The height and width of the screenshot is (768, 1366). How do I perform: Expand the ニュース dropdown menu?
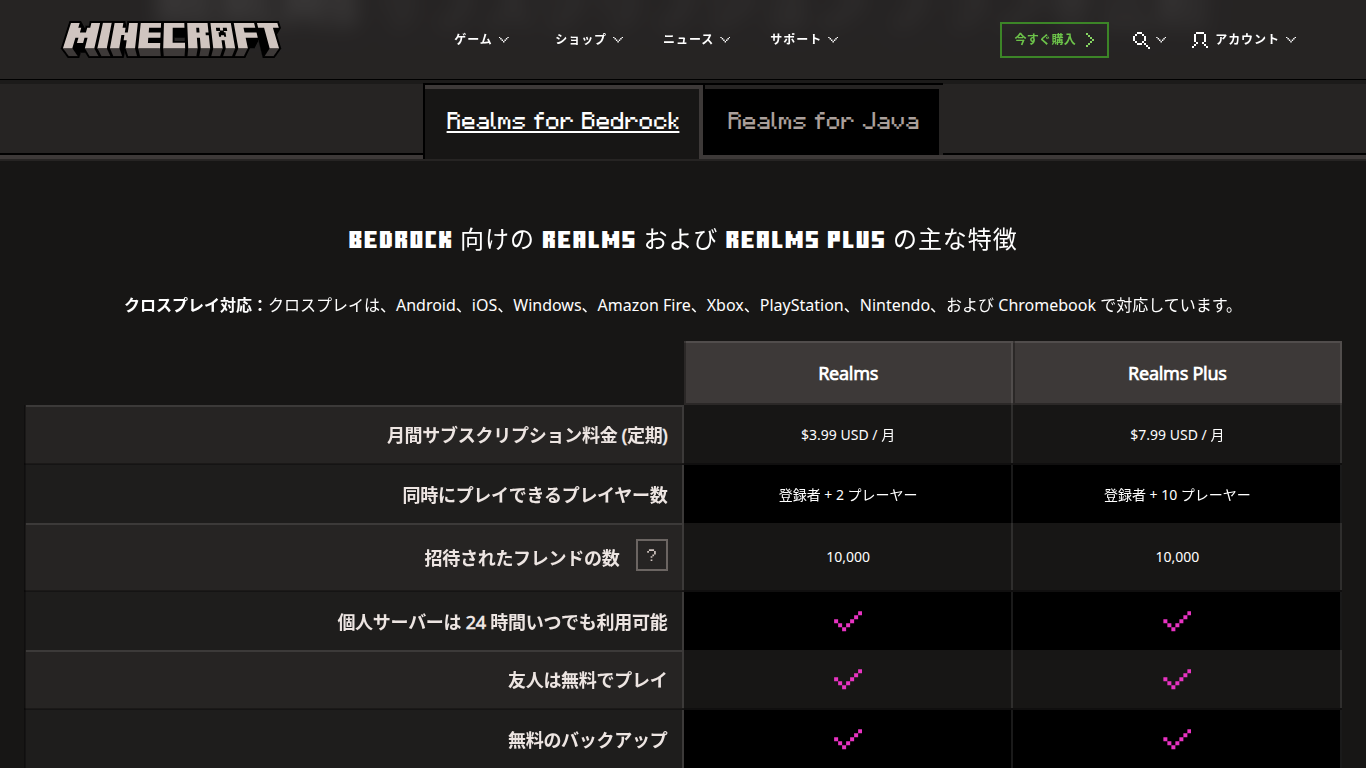pos(696,40)
